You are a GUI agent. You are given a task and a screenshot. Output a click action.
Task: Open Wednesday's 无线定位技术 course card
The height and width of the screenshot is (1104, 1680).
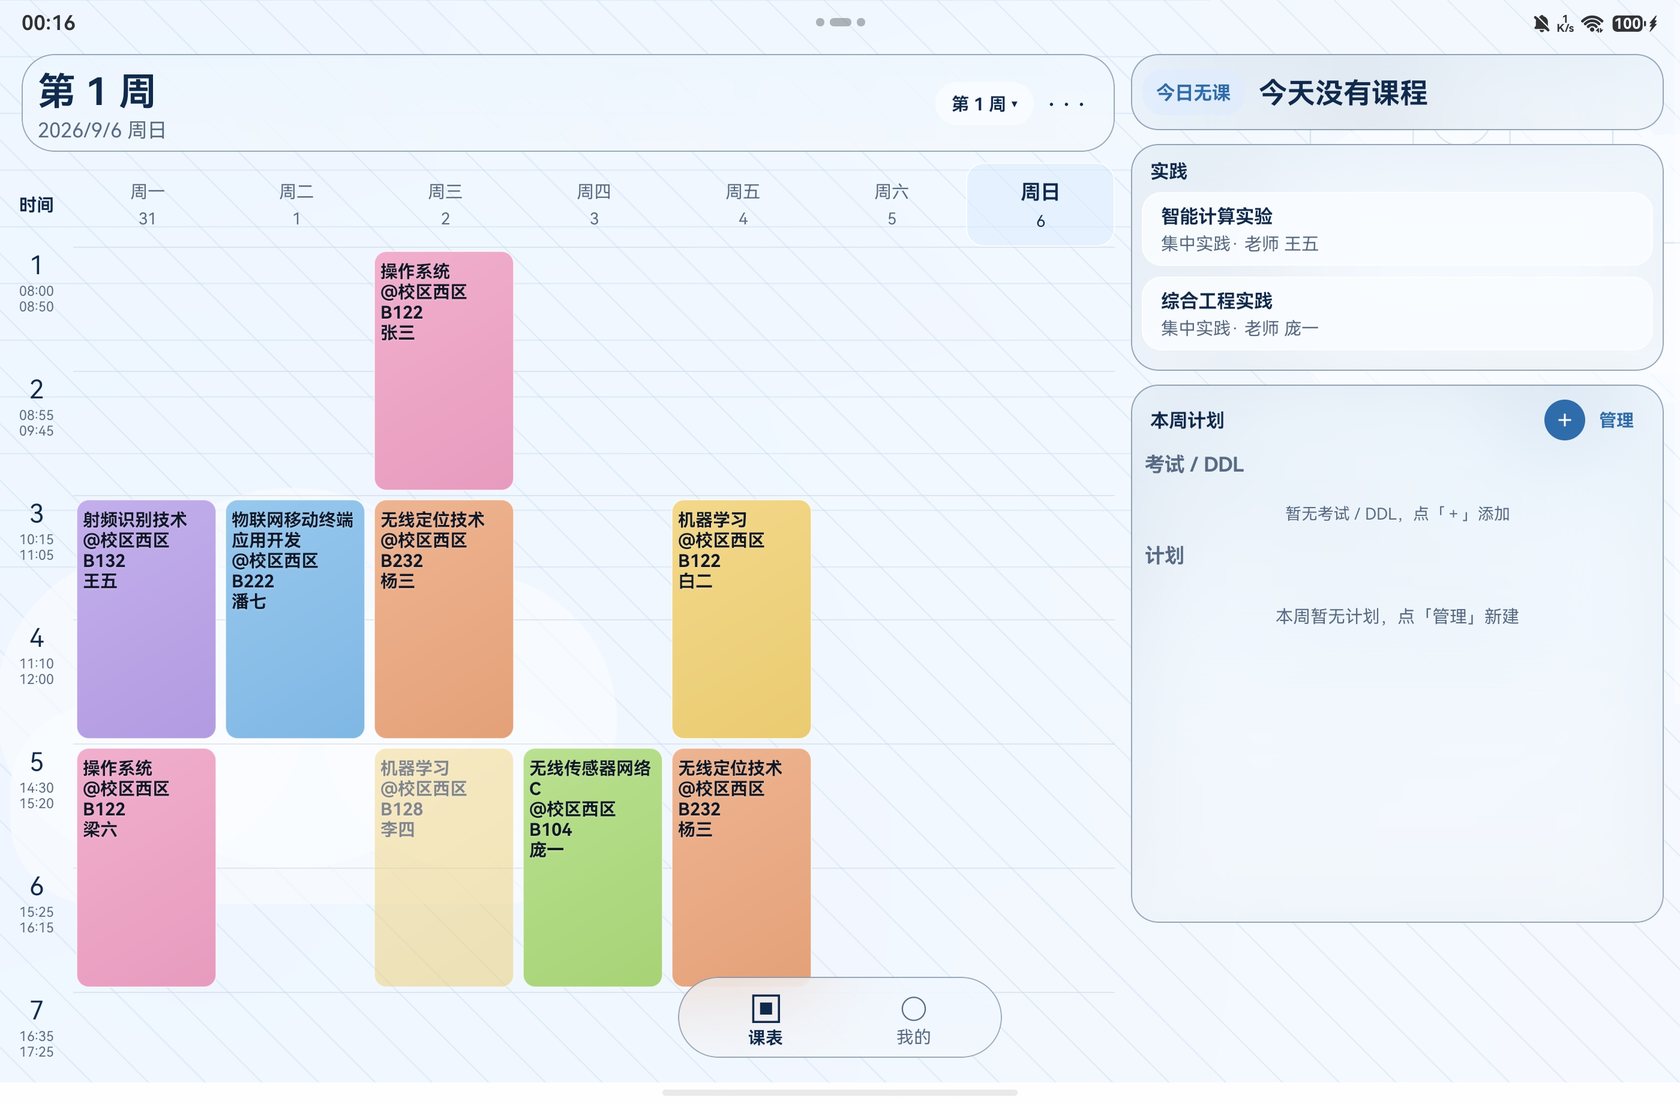tap(444, 619)
